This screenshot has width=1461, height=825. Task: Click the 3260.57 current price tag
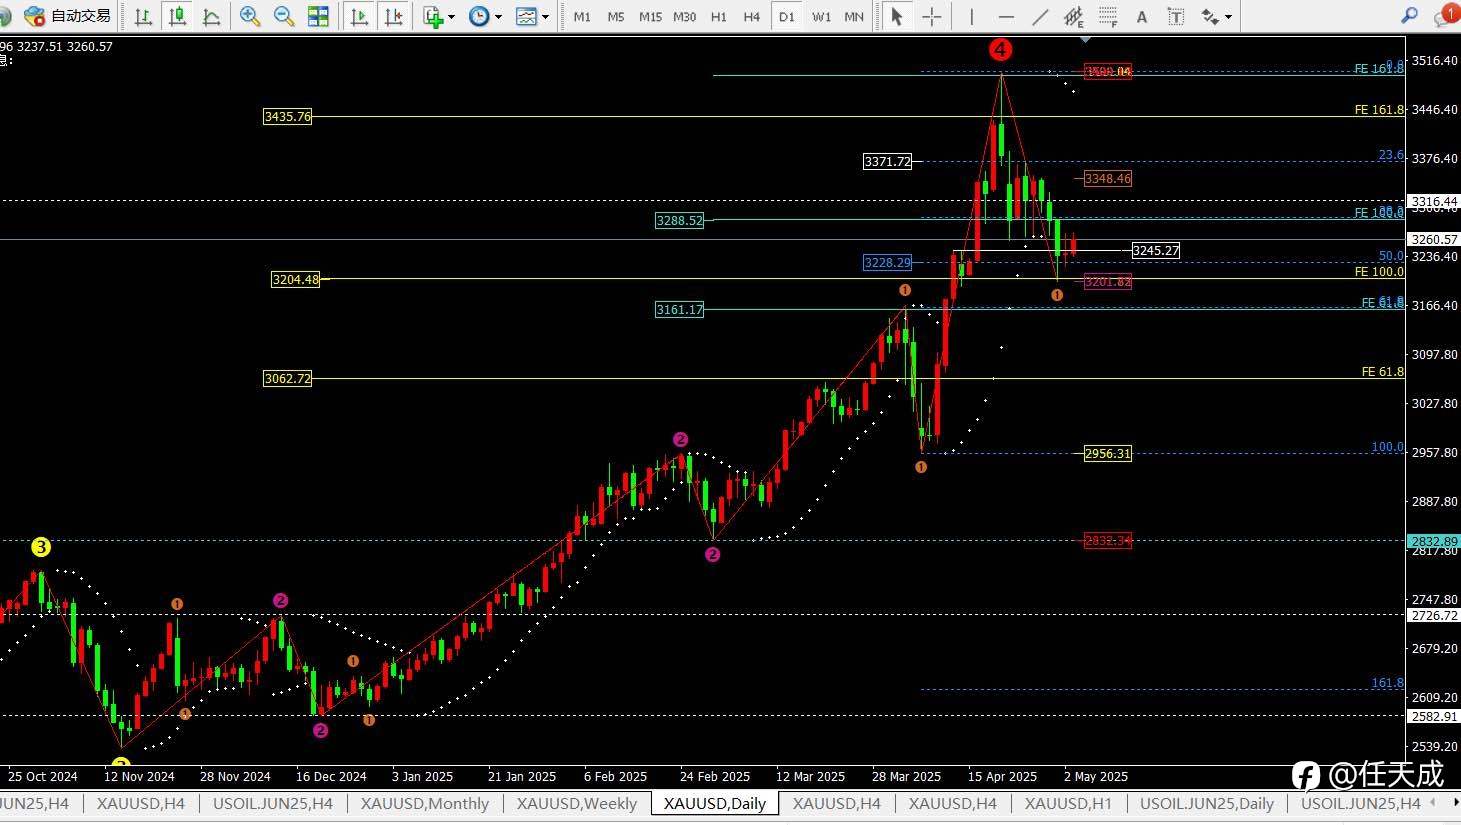click(x=1434, y=240)
